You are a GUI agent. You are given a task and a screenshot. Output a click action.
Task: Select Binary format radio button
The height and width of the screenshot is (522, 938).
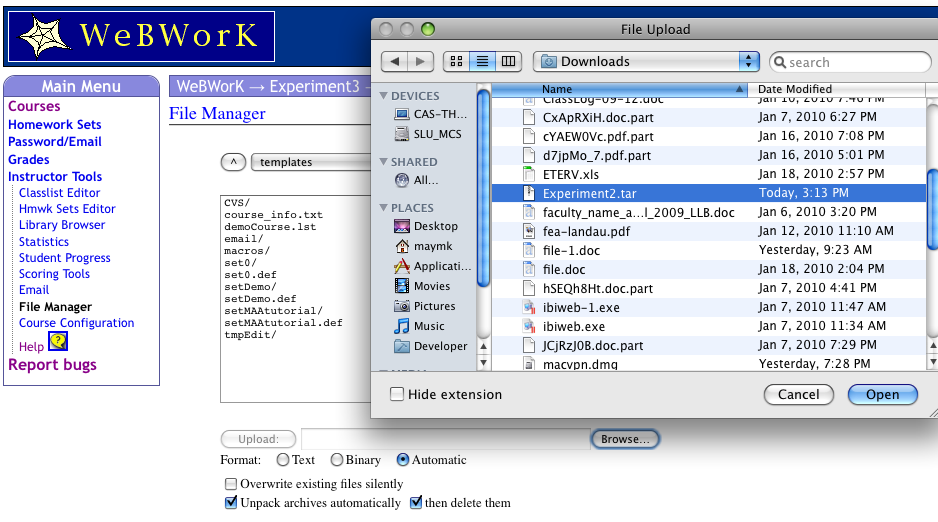coord(337,460)
